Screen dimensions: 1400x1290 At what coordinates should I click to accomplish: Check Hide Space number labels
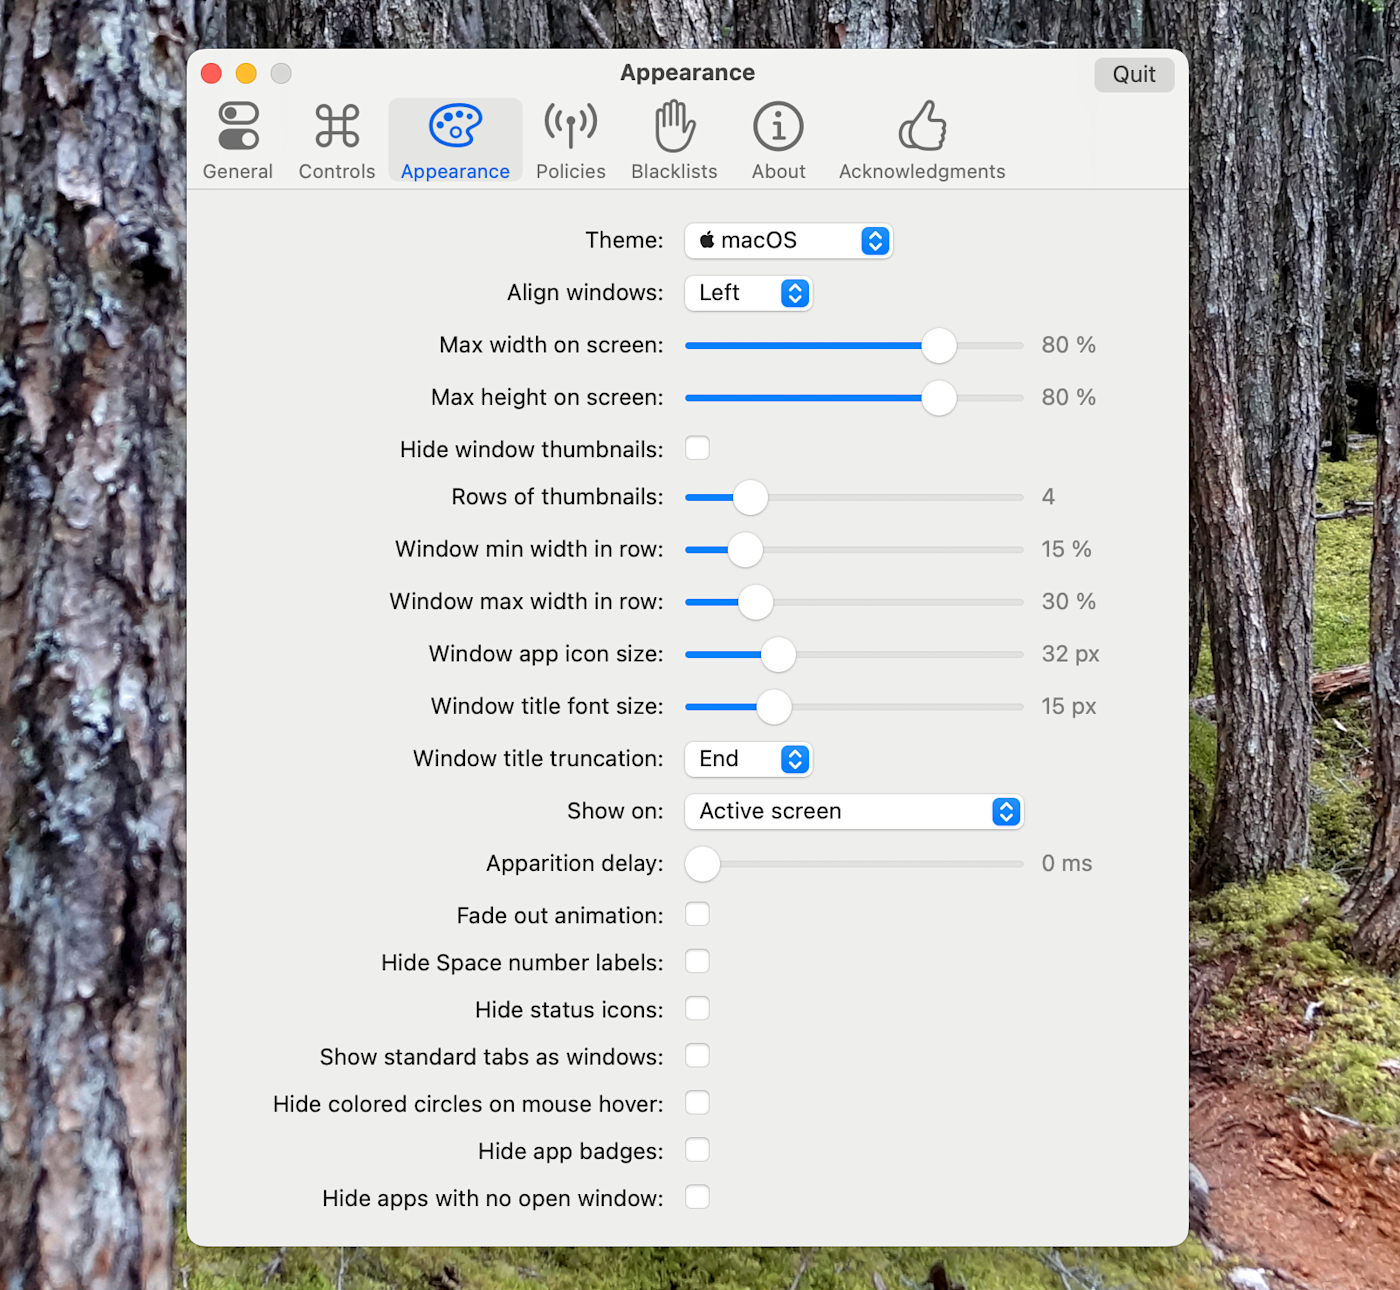[697, 961]
